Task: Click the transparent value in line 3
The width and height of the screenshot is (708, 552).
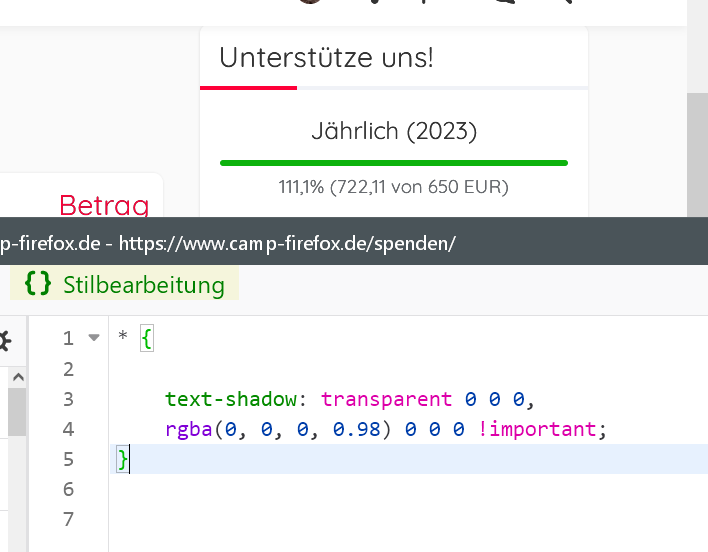Action: click(x=386, y=399)
